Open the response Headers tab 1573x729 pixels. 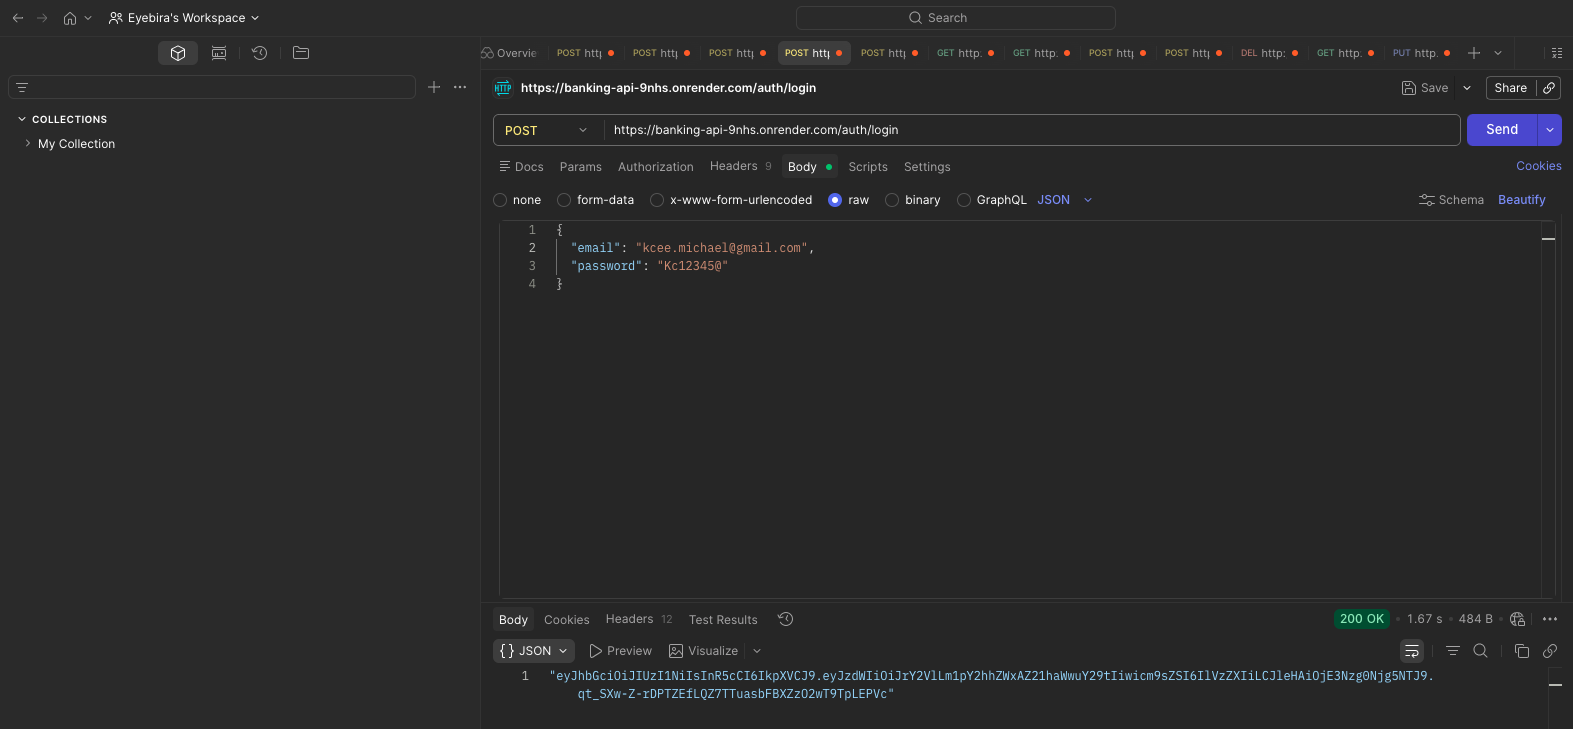(639, 619)
